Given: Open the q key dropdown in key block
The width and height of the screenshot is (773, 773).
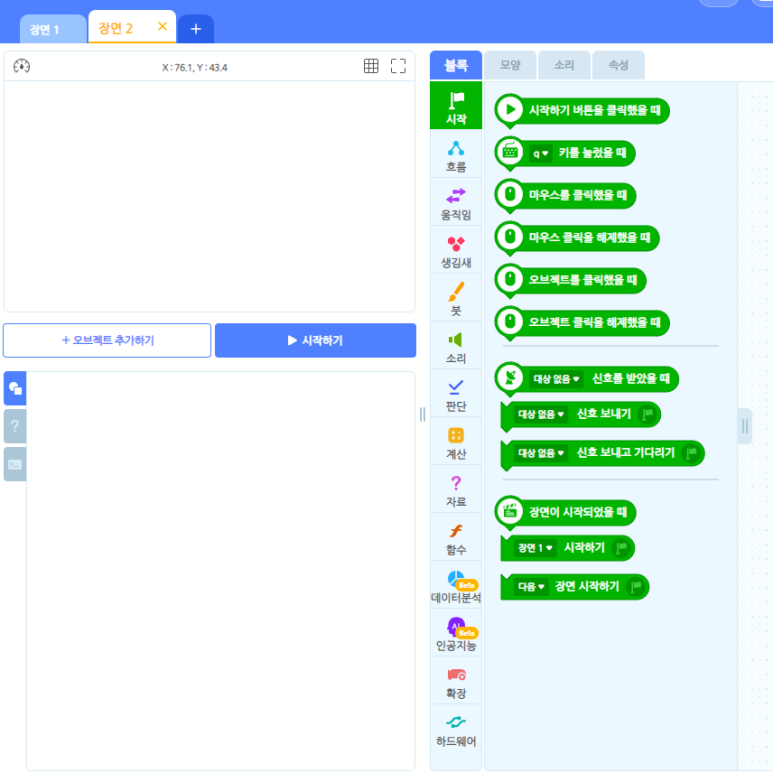Looking at the screenshot, I should [x=540, y=153].
